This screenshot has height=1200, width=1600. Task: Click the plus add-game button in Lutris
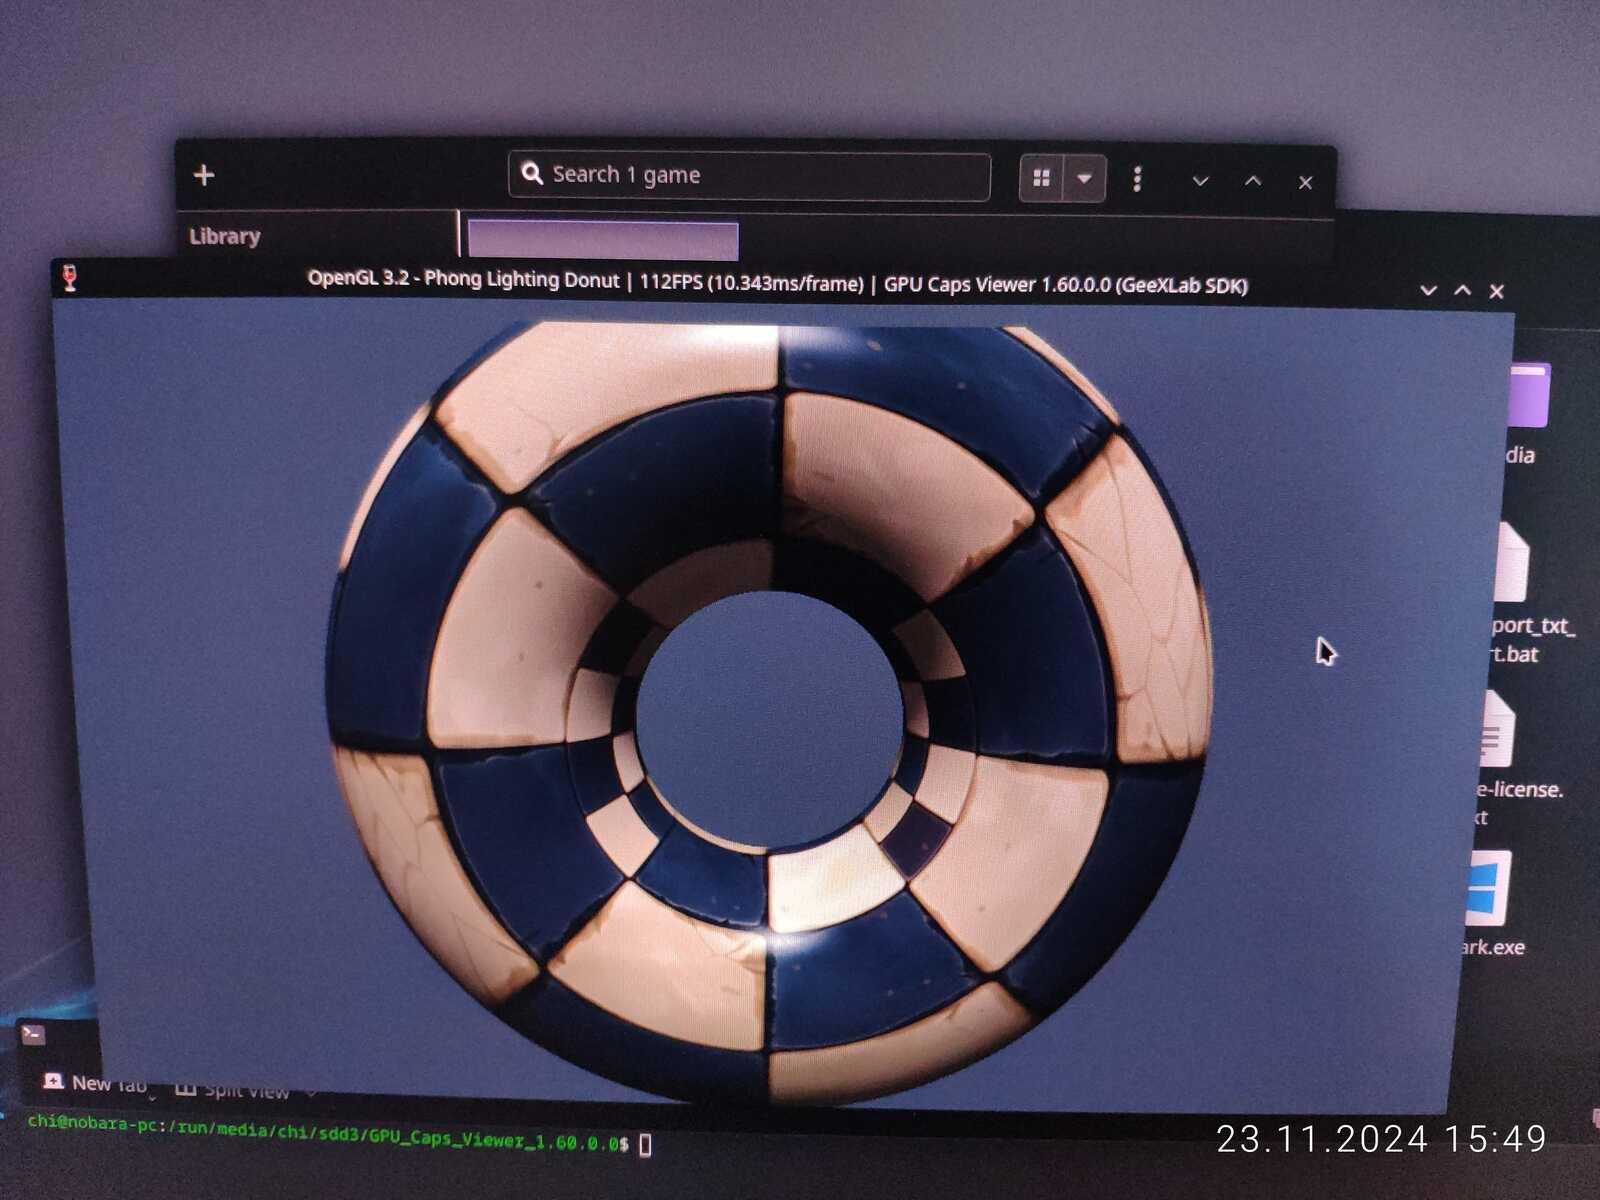coord(204,175)
